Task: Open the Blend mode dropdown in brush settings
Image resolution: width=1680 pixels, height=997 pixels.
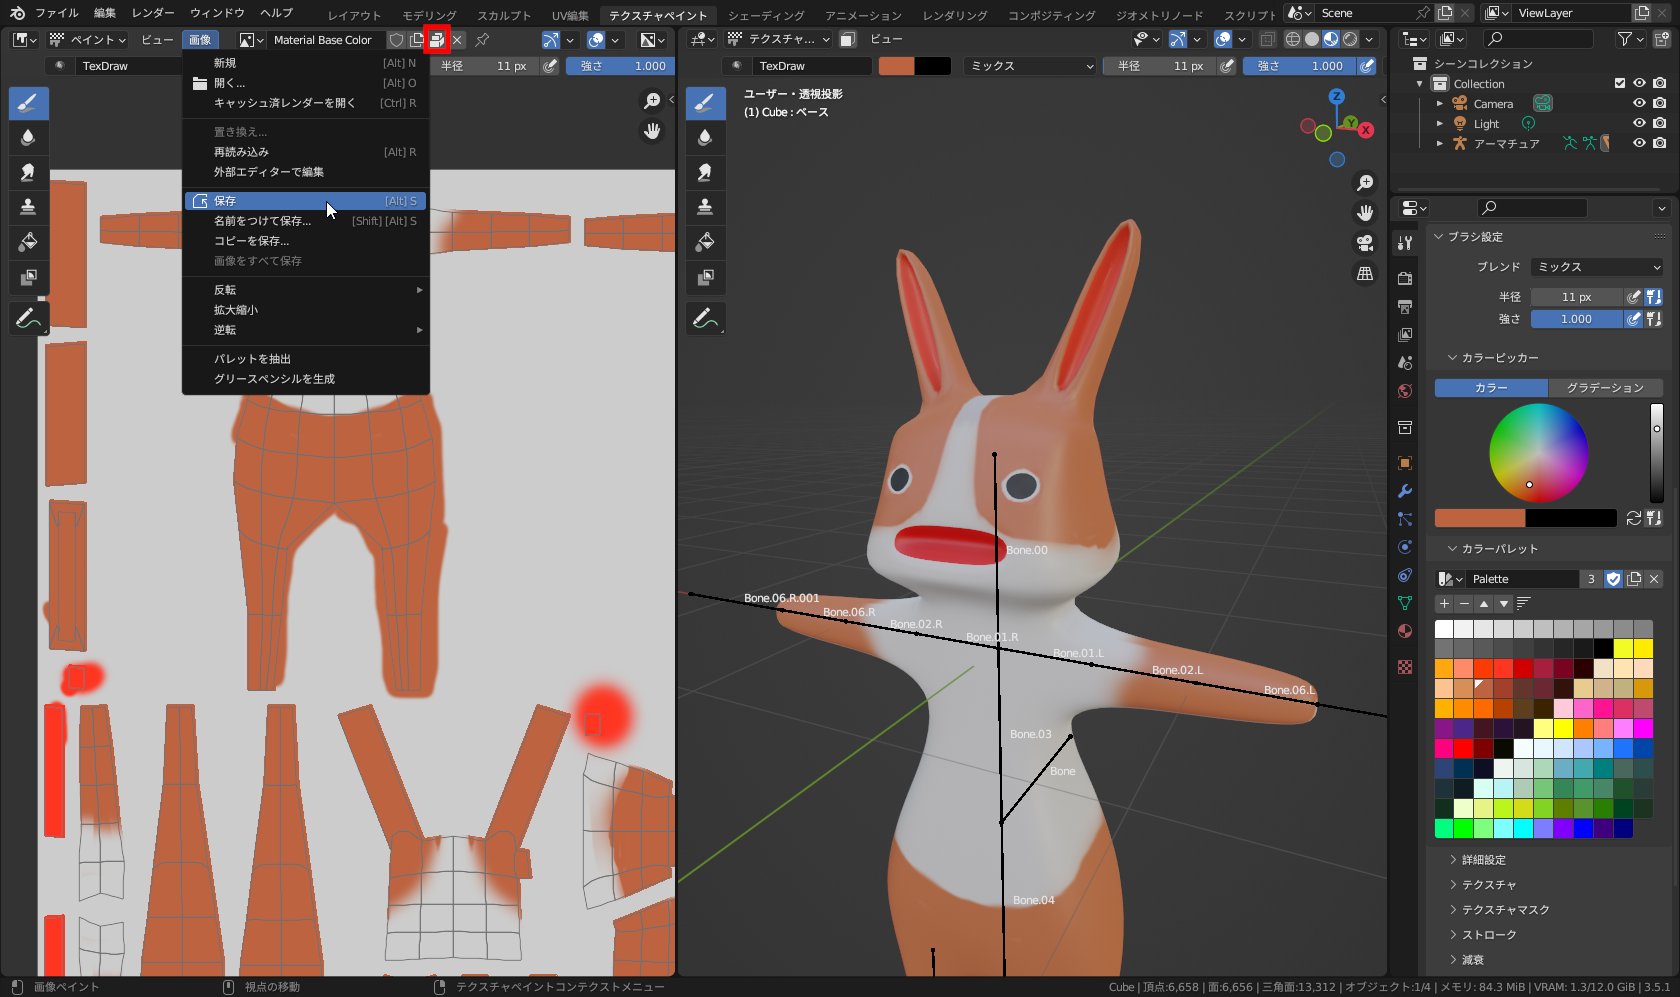Action: pyautogui.click(x=1597, y=267)
